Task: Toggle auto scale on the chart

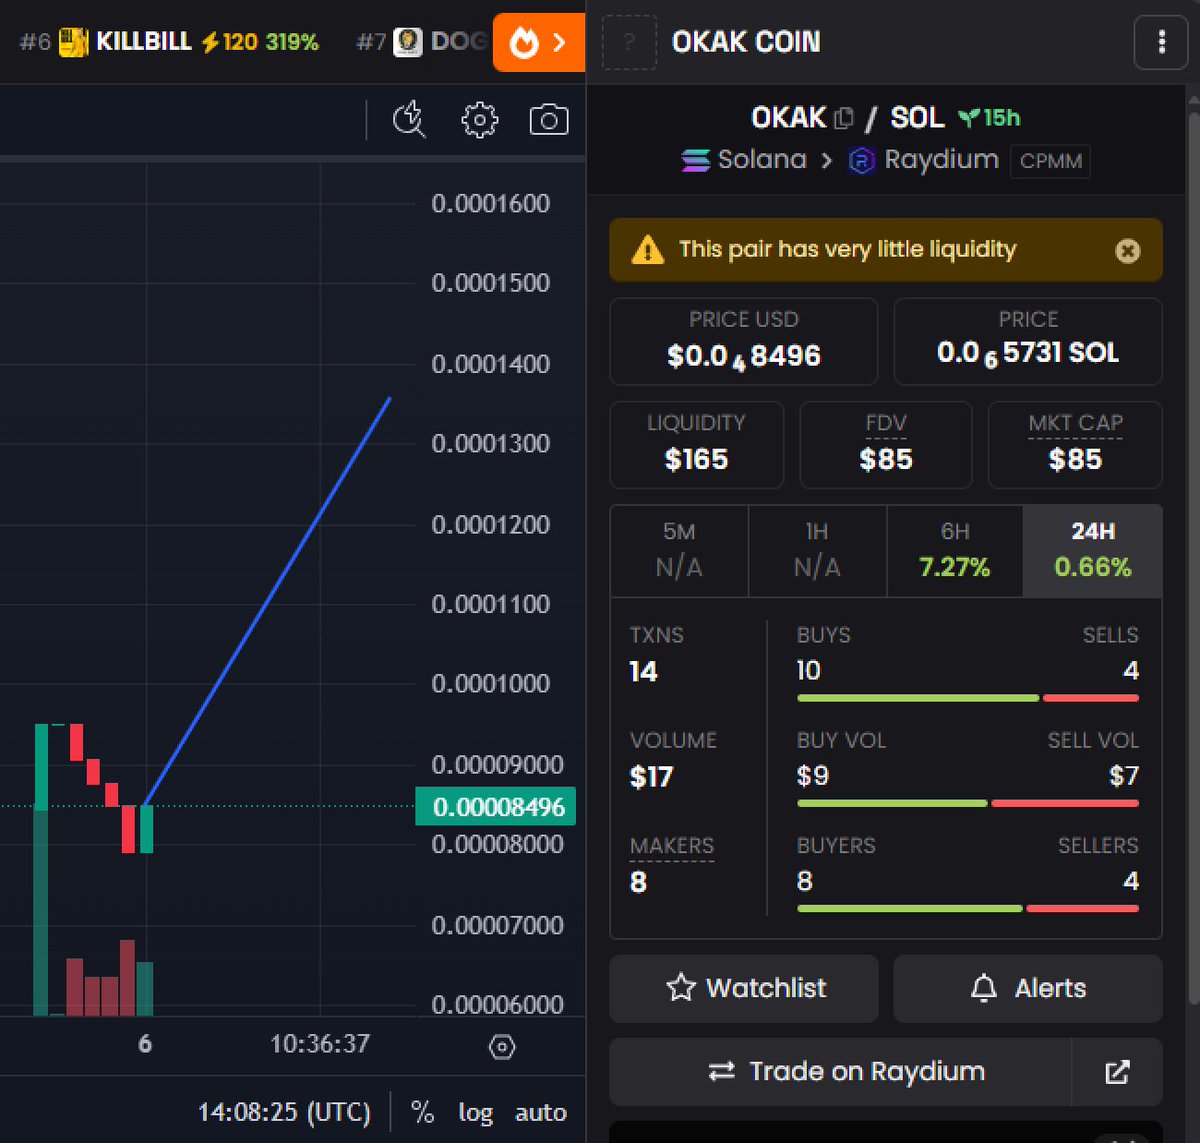Action: (x=540, y=1112)
